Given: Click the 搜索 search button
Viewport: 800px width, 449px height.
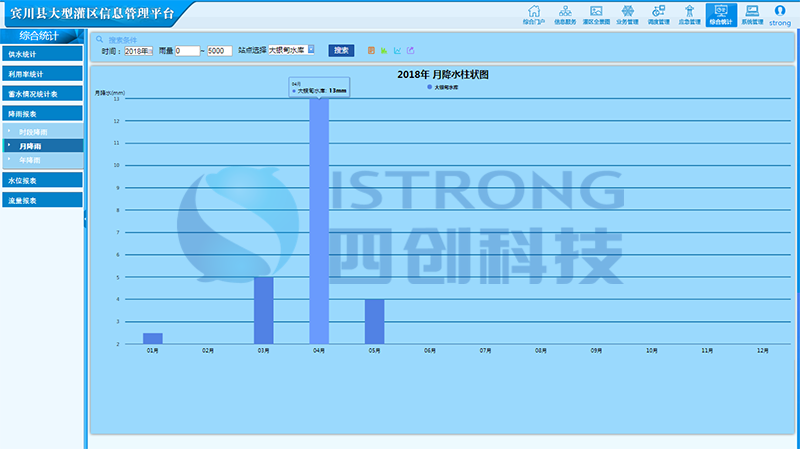Looking at the screenshot, I should click(341, 51).
